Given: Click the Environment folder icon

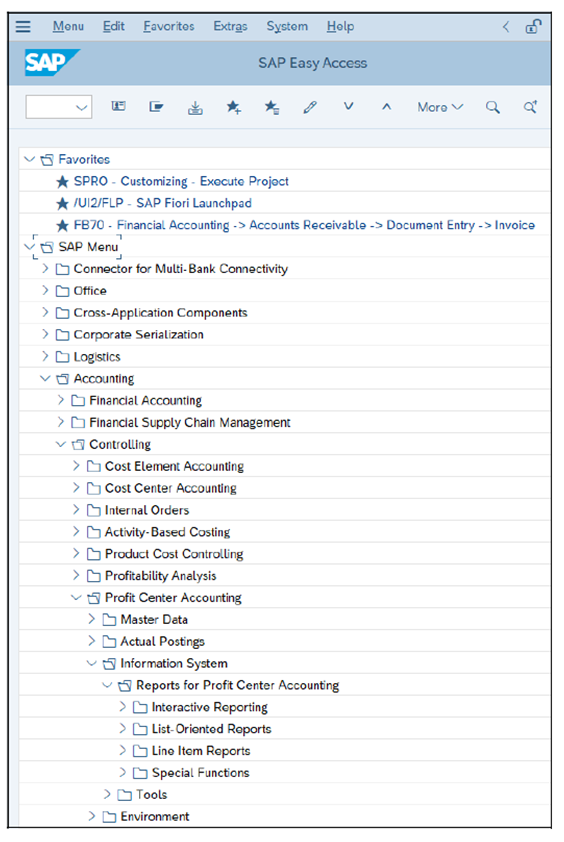Looking at the screenshot, I should pyautogui.click(x=110, y=817).
